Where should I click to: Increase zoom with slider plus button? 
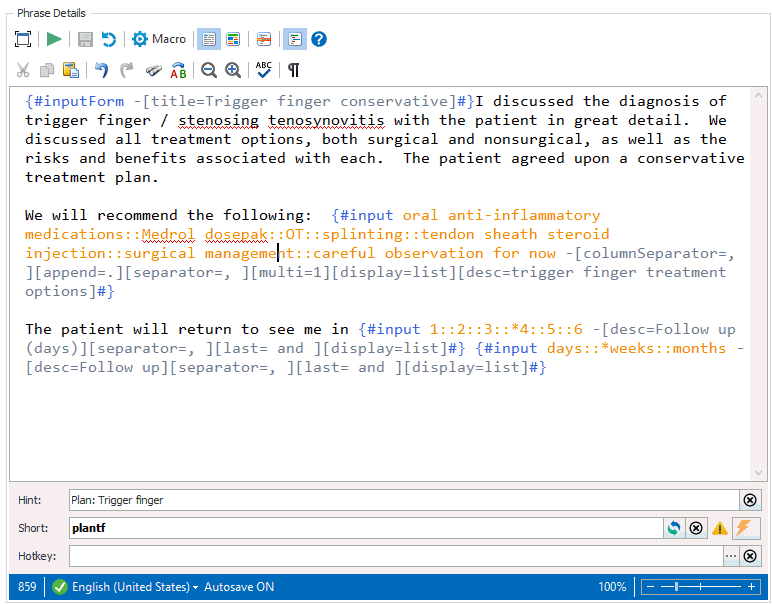tap(751, 587)
